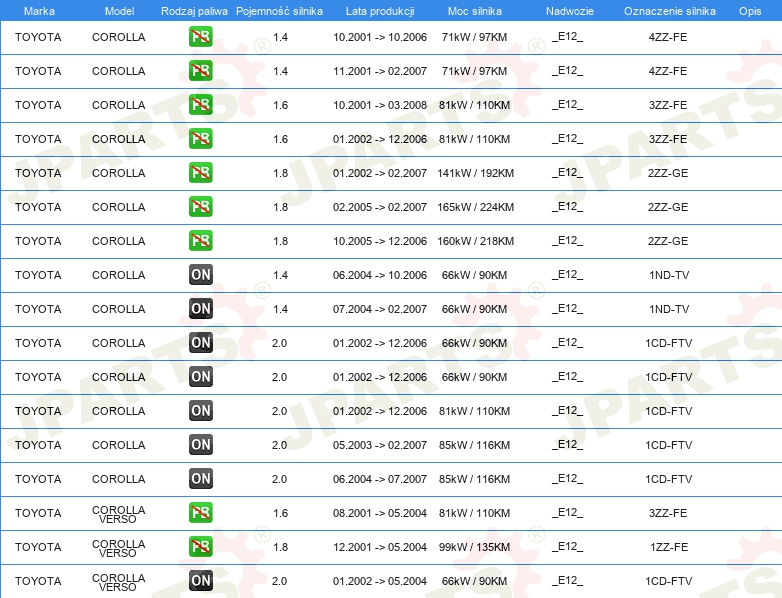Click the Pojemność silnika column header

[x=279, y=11]
